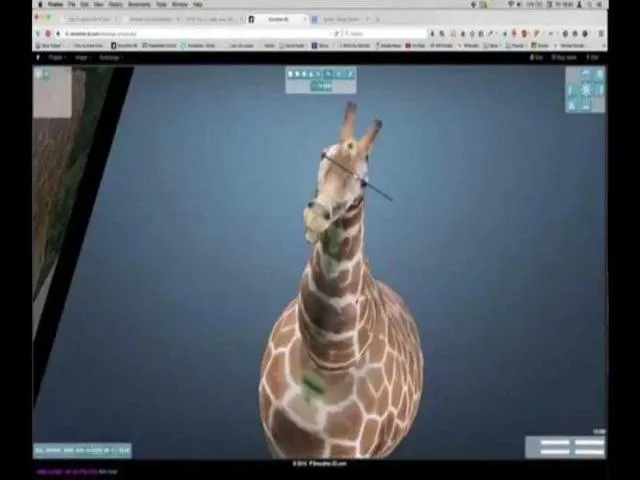Click the small icon at the thumbnail's top-left corner
640x480 pixels.
pos(40,74)
